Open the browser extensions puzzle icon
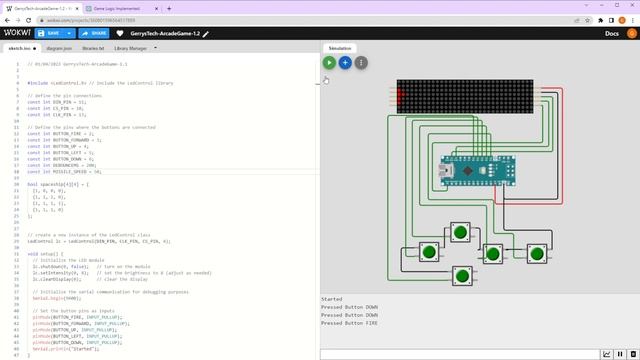 (600, 20)
